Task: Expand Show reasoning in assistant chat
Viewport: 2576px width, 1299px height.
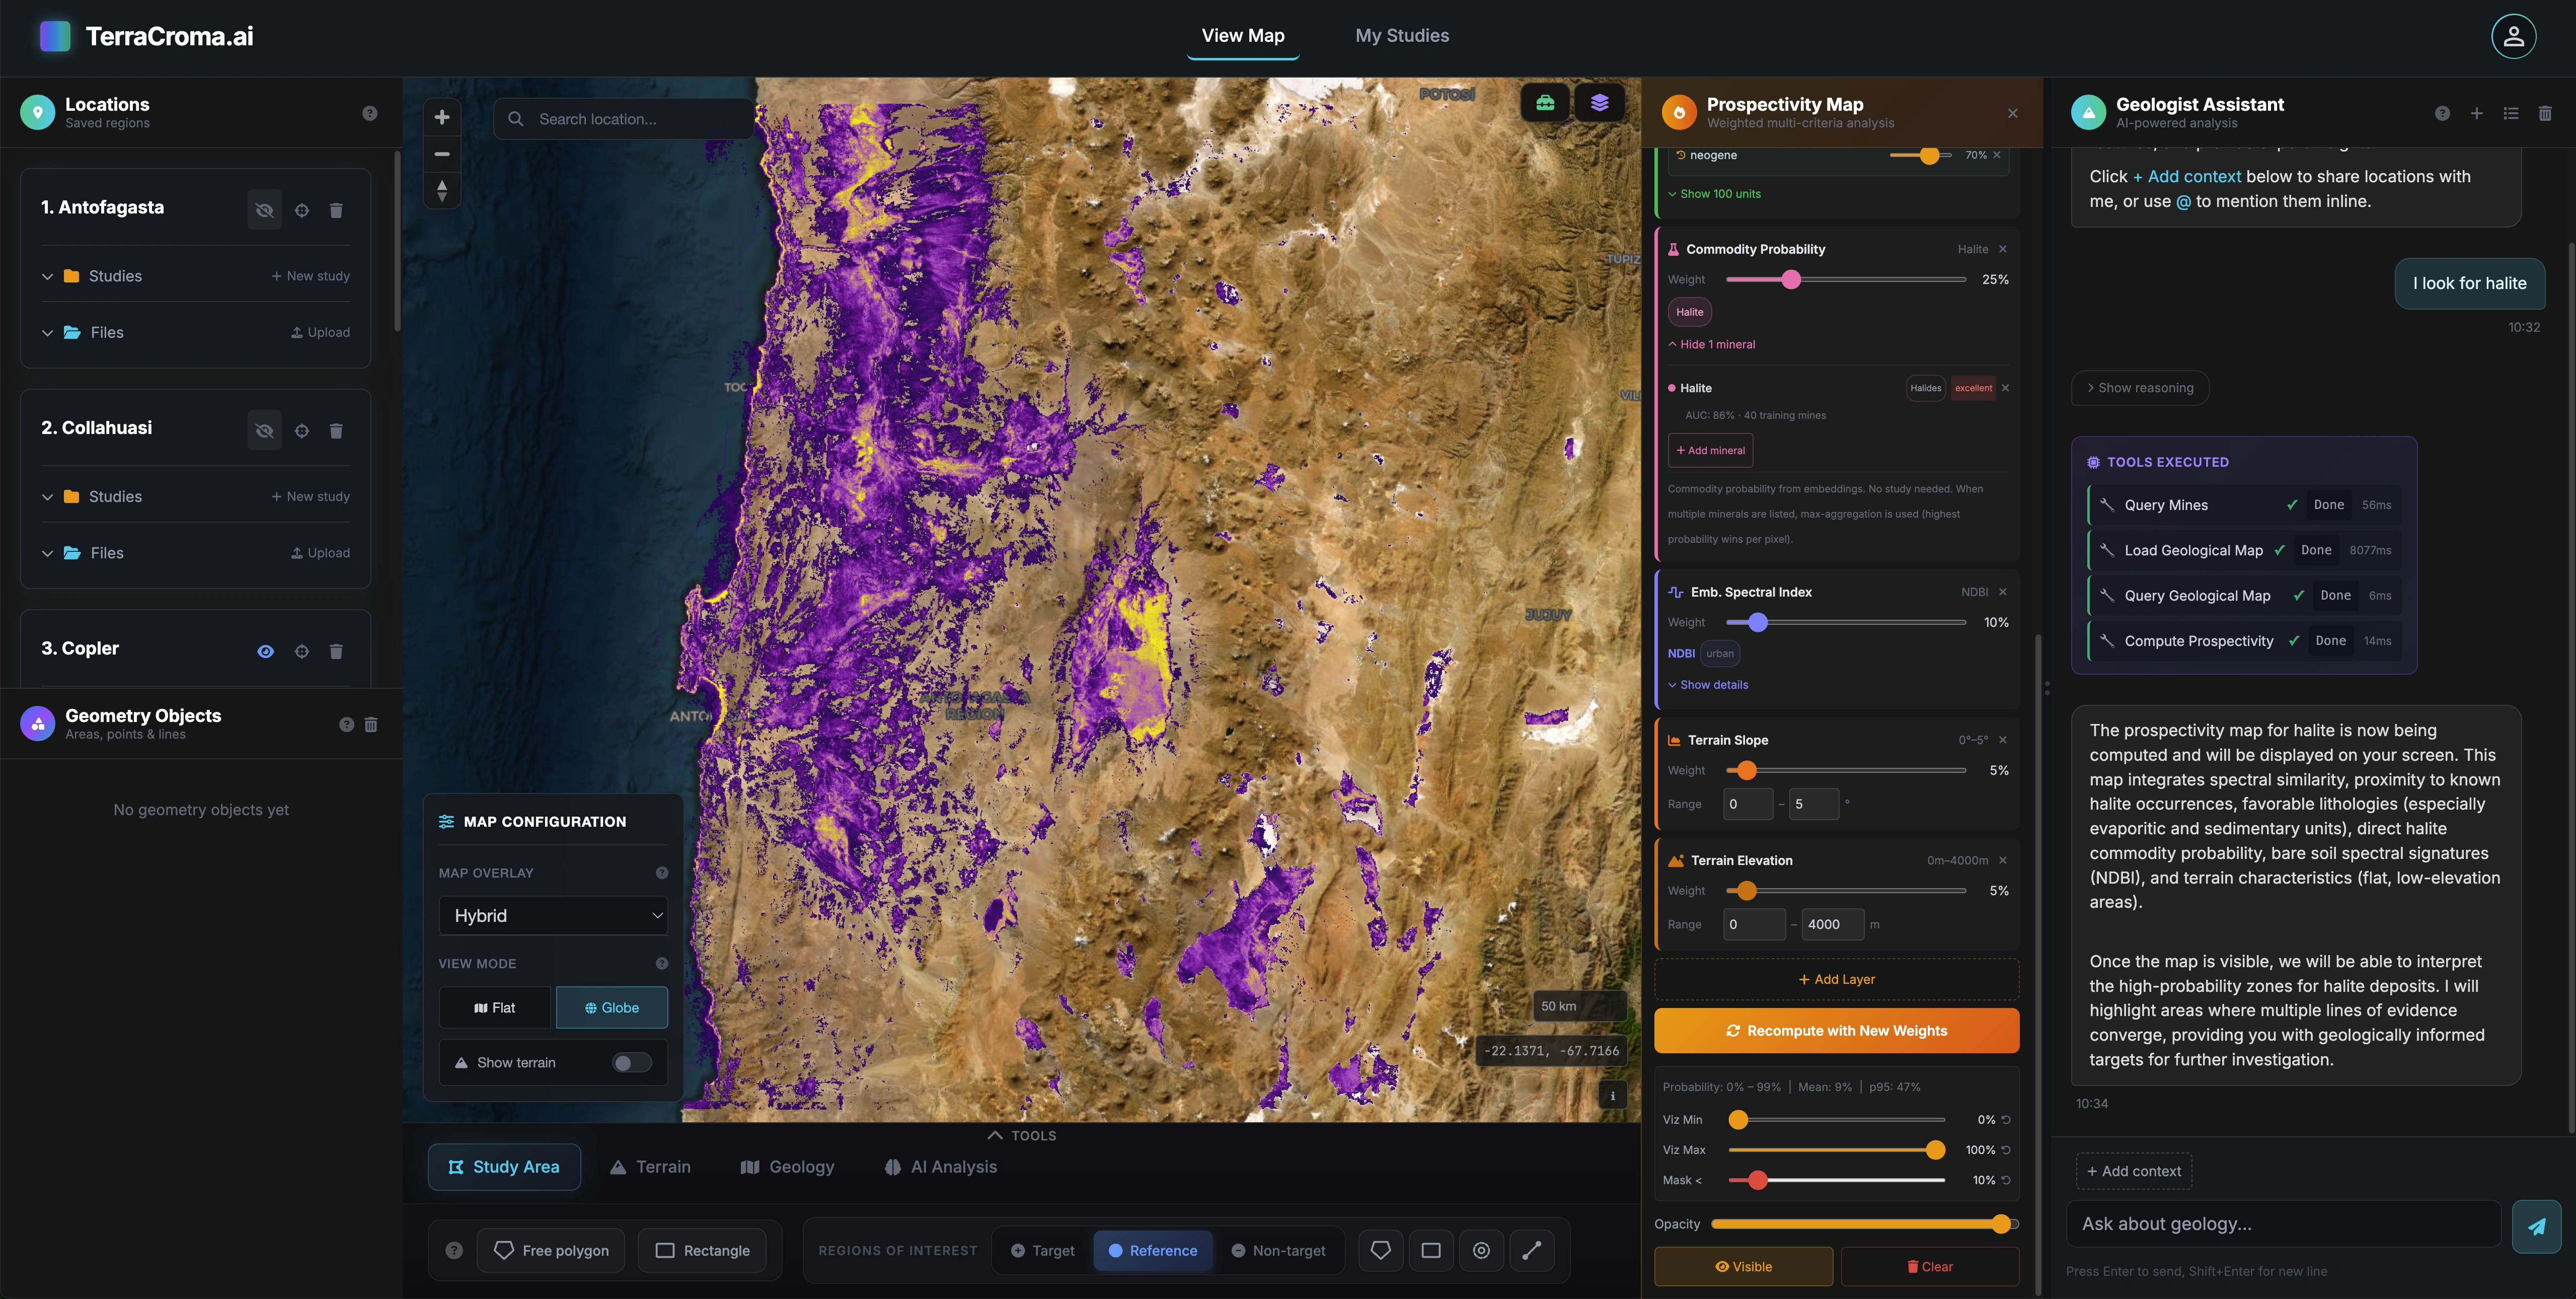Action: point(2140,388)
